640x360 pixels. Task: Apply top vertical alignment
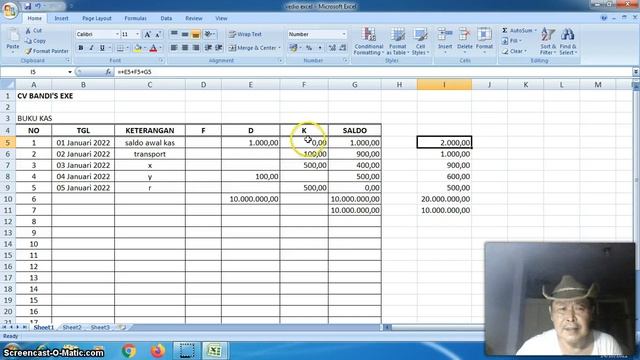pos(174,34)
